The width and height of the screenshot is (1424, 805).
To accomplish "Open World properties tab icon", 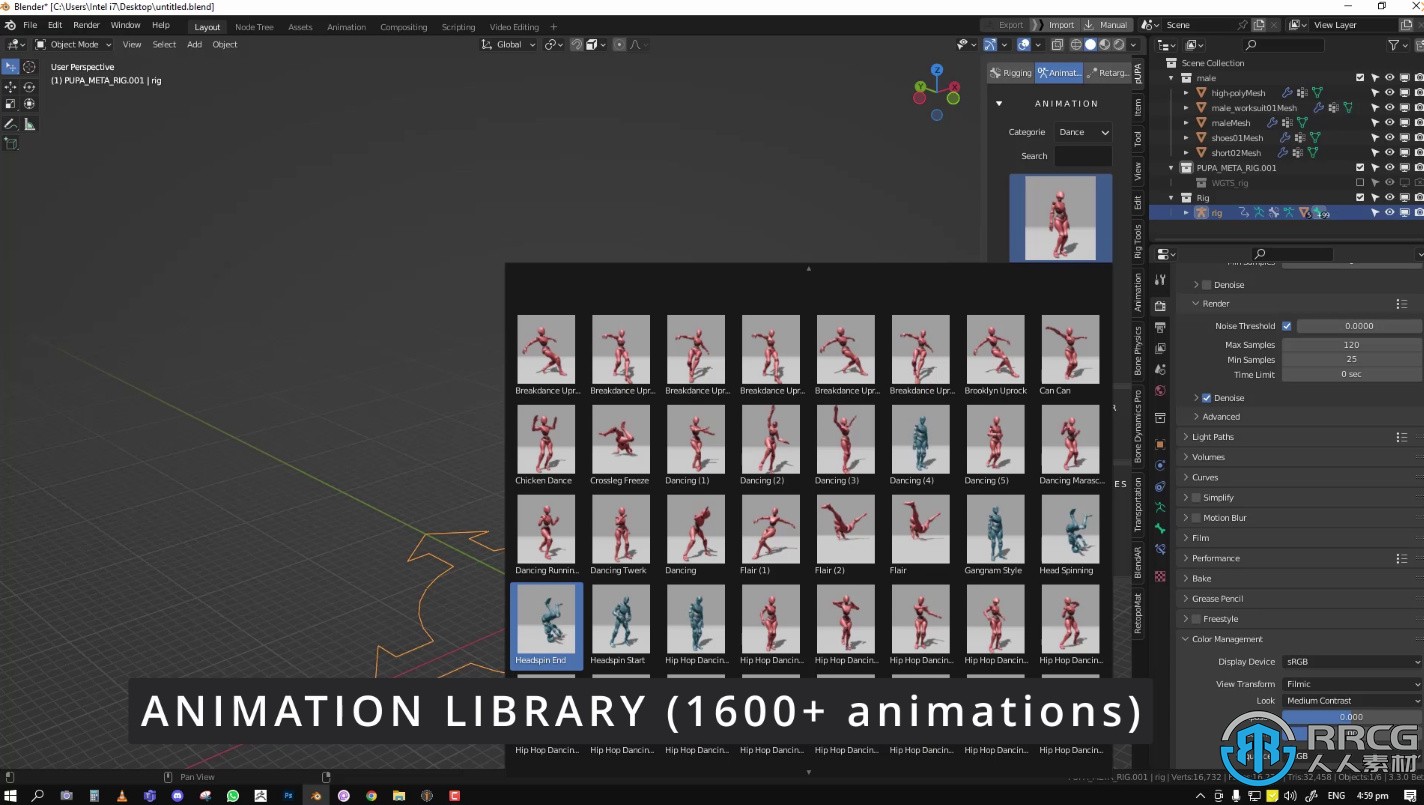I will click(x=1160, y=391).
